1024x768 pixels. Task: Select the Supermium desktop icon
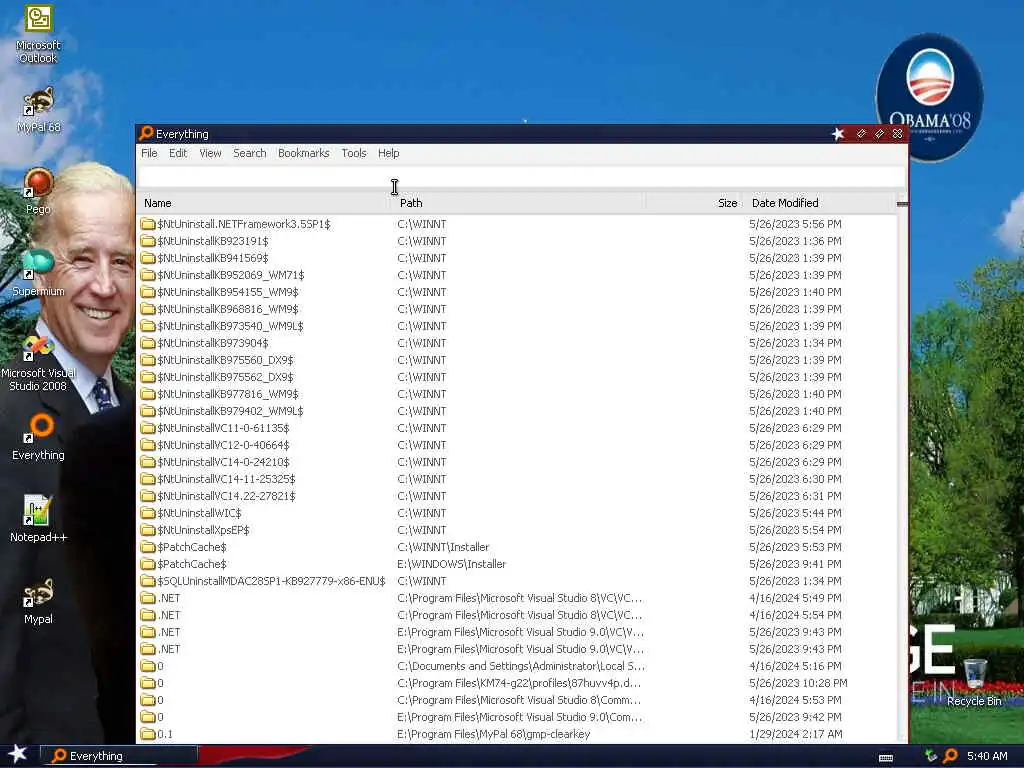coord(39,274)
